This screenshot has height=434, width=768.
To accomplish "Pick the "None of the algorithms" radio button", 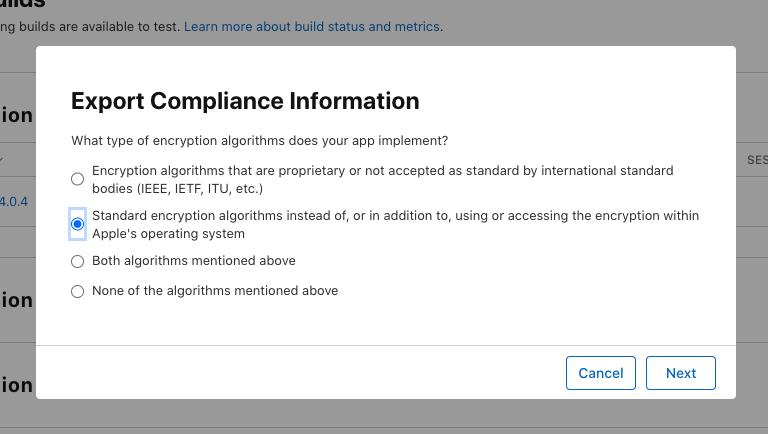I will [x=78, y=292].
